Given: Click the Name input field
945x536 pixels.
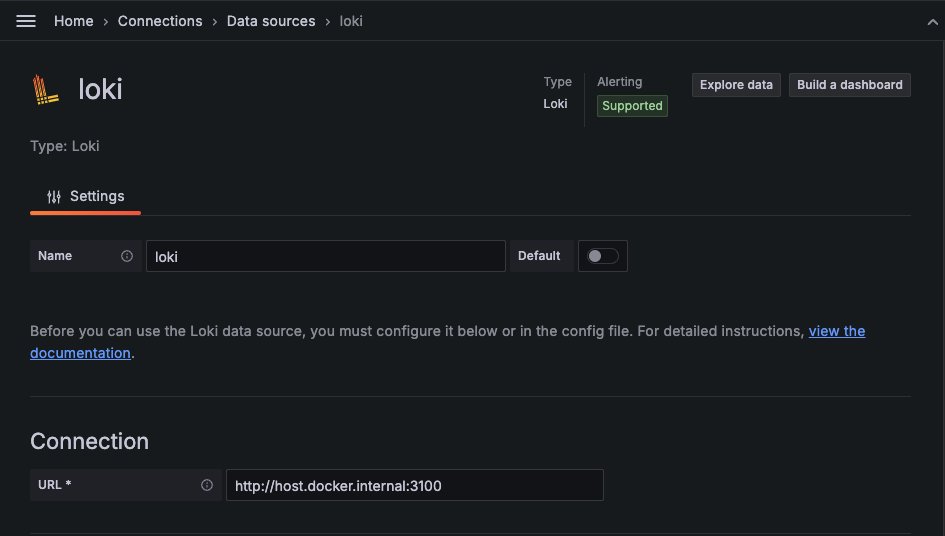Looking at the screenshot, I should point(325,256).
